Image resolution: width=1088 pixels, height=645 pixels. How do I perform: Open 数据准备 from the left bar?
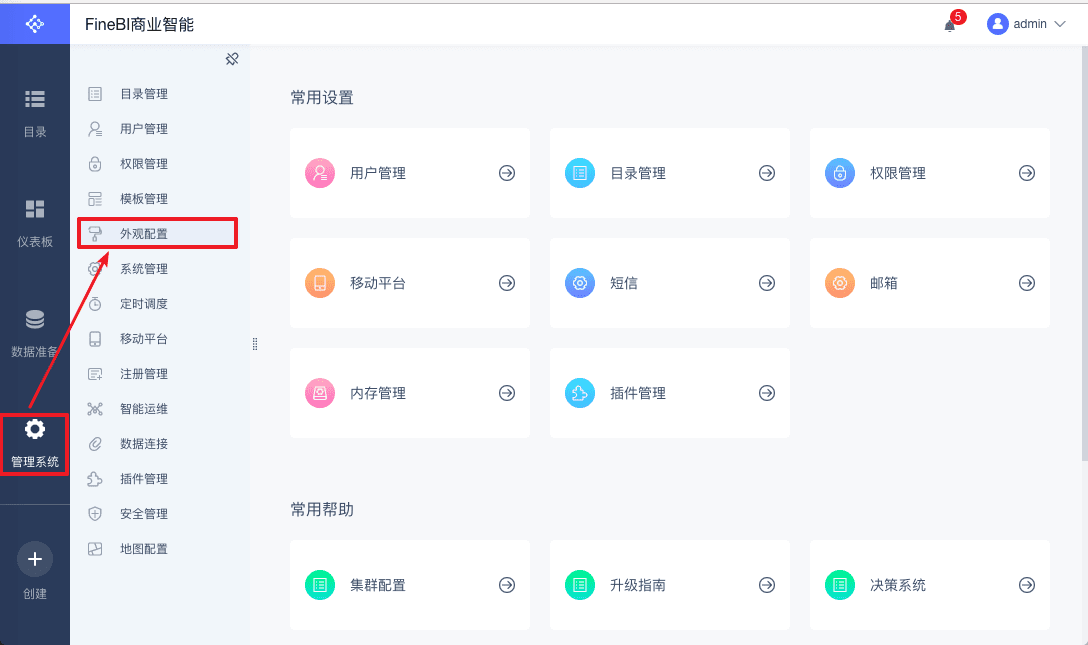point(35,331)
